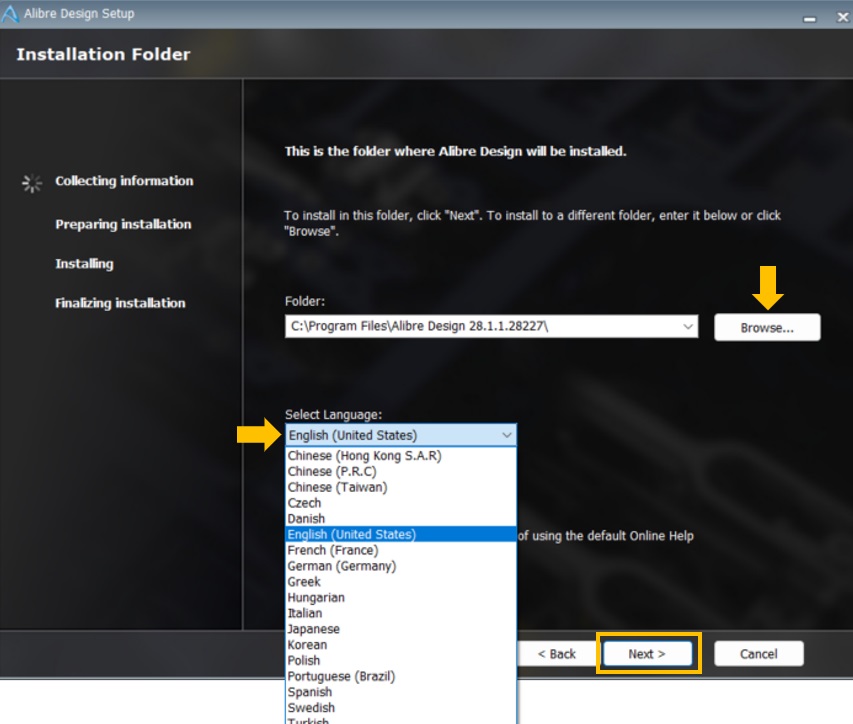Cancel the installation setup
The image size is (853, 724).
pyautogui.click(x=758, y=653)
